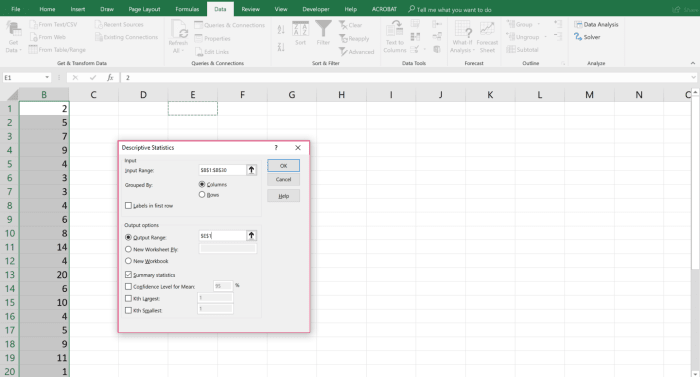
Task: Select Grouped By Columns radio
Action: pyautogui.click(x=202, y=184)
